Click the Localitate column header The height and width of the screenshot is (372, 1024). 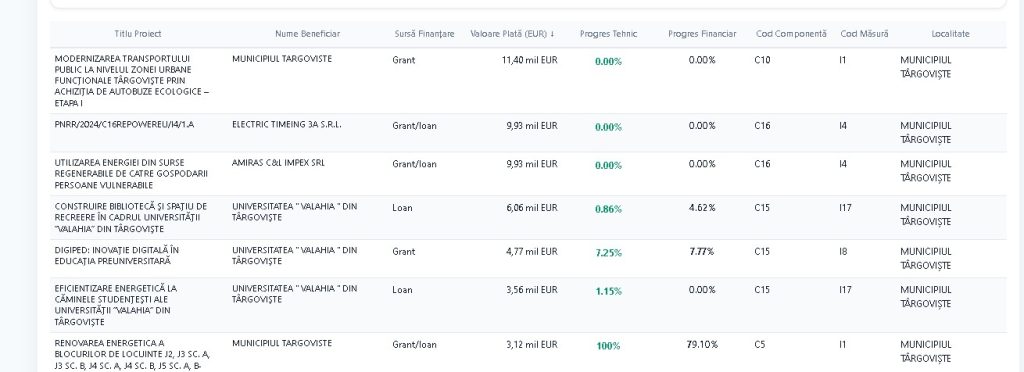[951, 34]
